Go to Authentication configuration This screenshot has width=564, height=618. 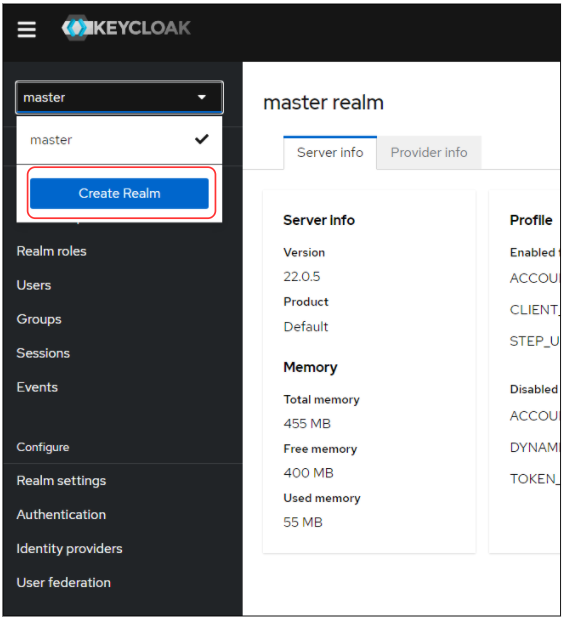coord(61,515)
